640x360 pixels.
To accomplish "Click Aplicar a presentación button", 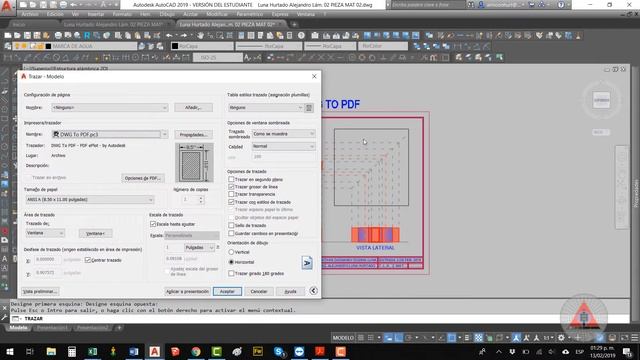I will point(187,291).
